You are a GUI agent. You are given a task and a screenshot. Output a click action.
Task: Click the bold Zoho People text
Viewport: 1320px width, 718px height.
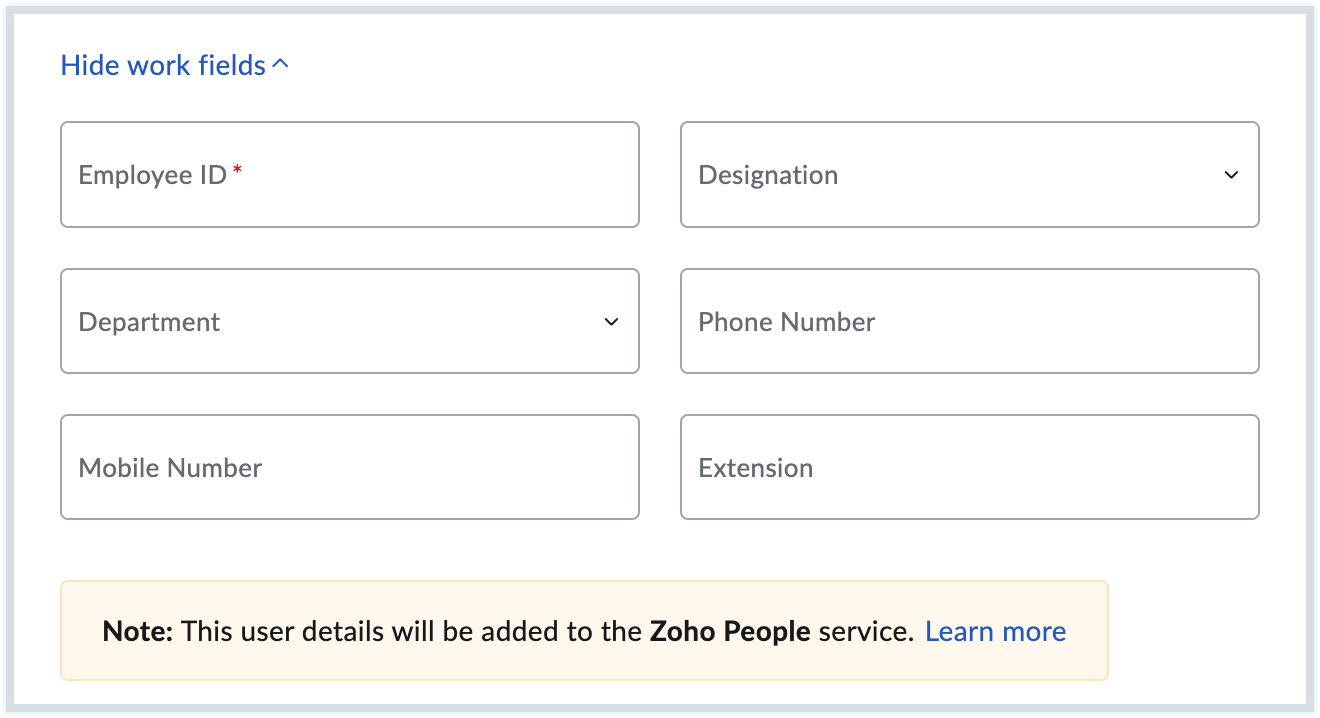[729, 632]
